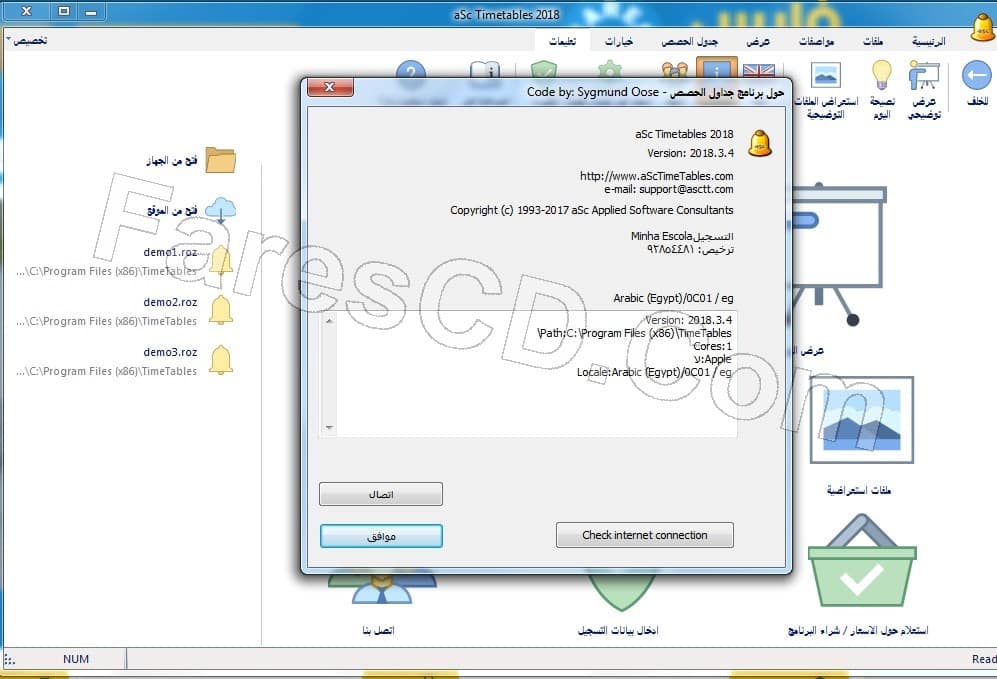Open from device folder icon
The width and height of the screenshot is (997, 679).
click(221, 160)
